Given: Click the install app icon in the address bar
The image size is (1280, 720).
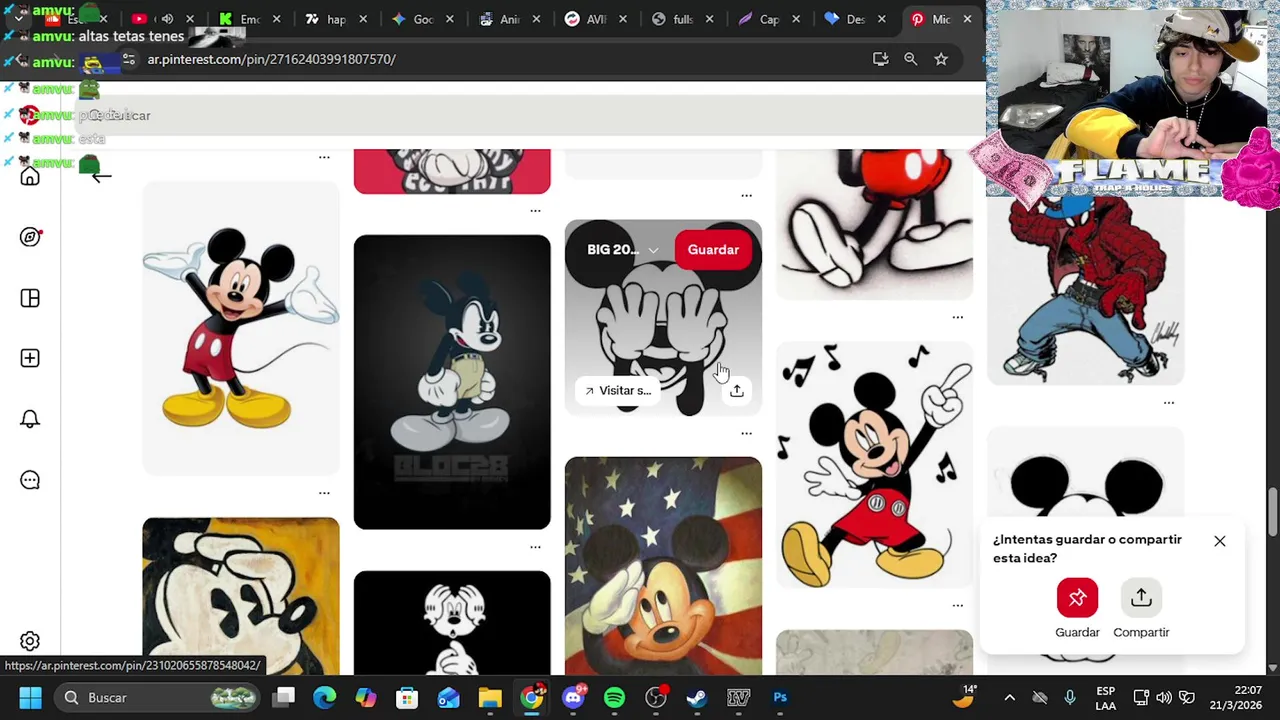Looking at the screenshot, I should coord(880,59).
